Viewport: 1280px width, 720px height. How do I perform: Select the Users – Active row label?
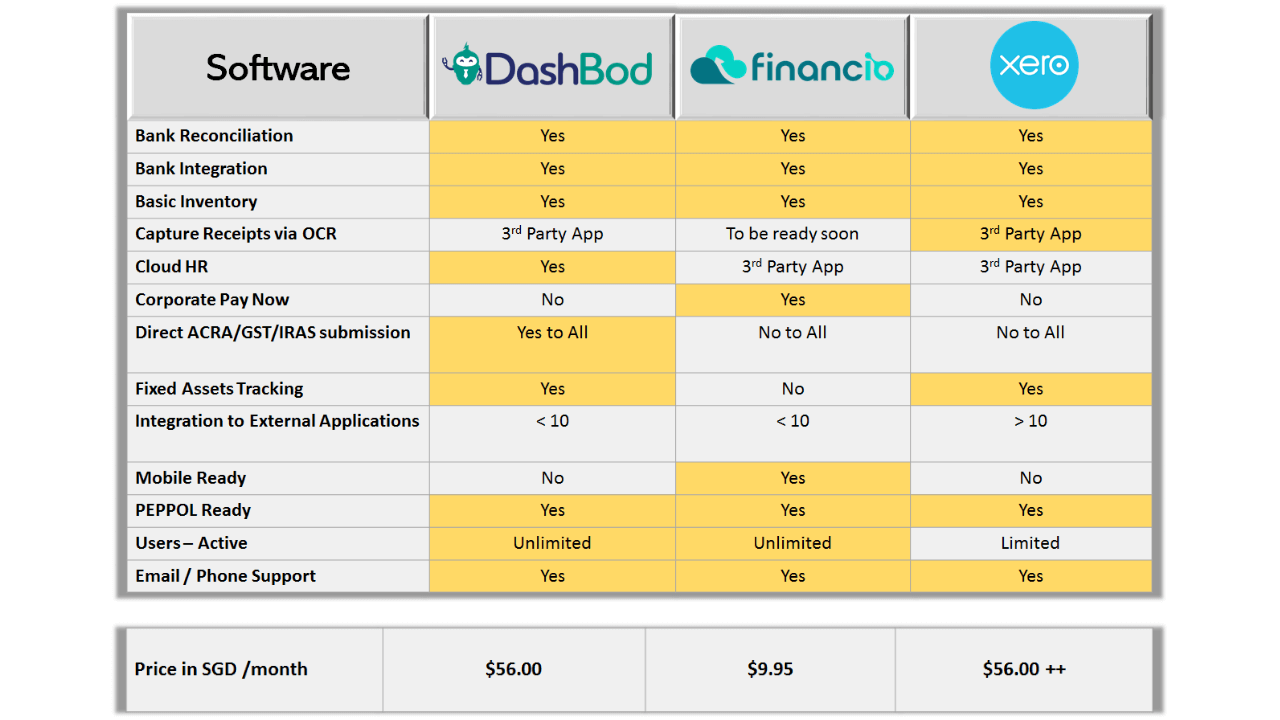coord(191,543)
